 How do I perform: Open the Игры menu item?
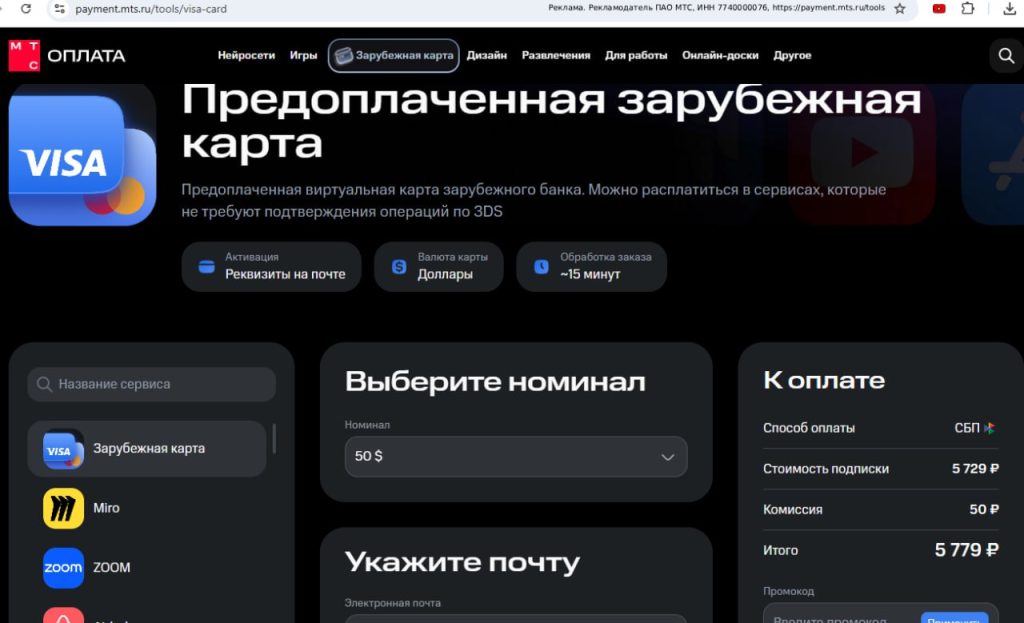click(x=303, y=55)
